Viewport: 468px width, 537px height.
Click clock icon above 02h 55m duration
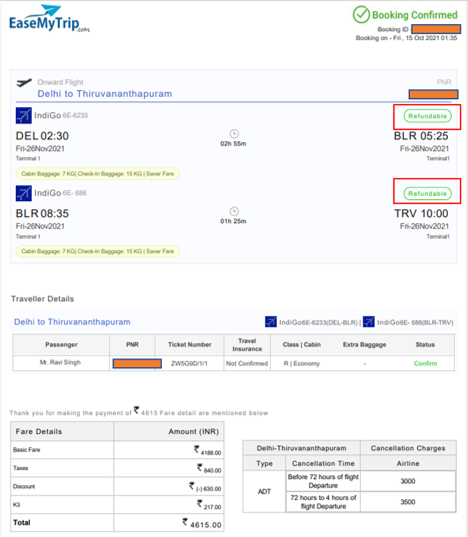coord(234,134)
